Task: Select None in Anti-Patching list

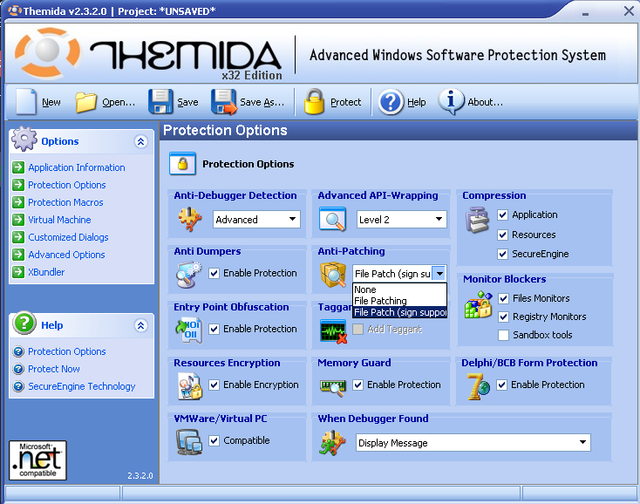Action: pyautogui.click(x=400, y=290)
